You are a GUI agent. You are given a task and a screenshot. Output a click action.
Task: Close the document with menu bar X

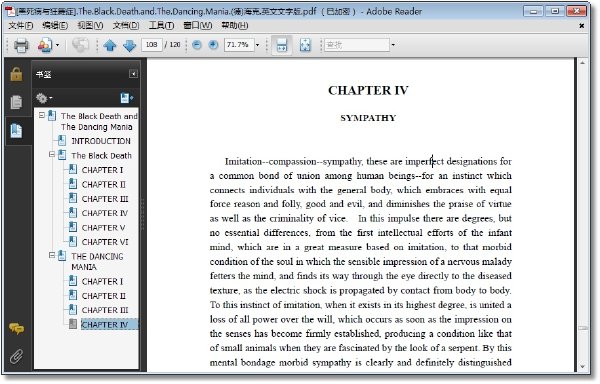(582, 26)
